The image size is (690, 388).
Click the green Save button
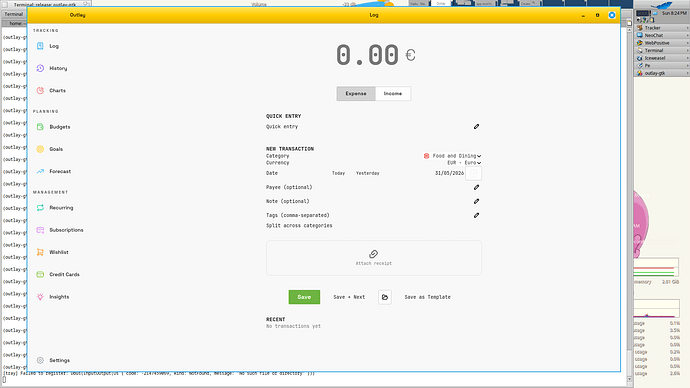(x=304, y=297)
